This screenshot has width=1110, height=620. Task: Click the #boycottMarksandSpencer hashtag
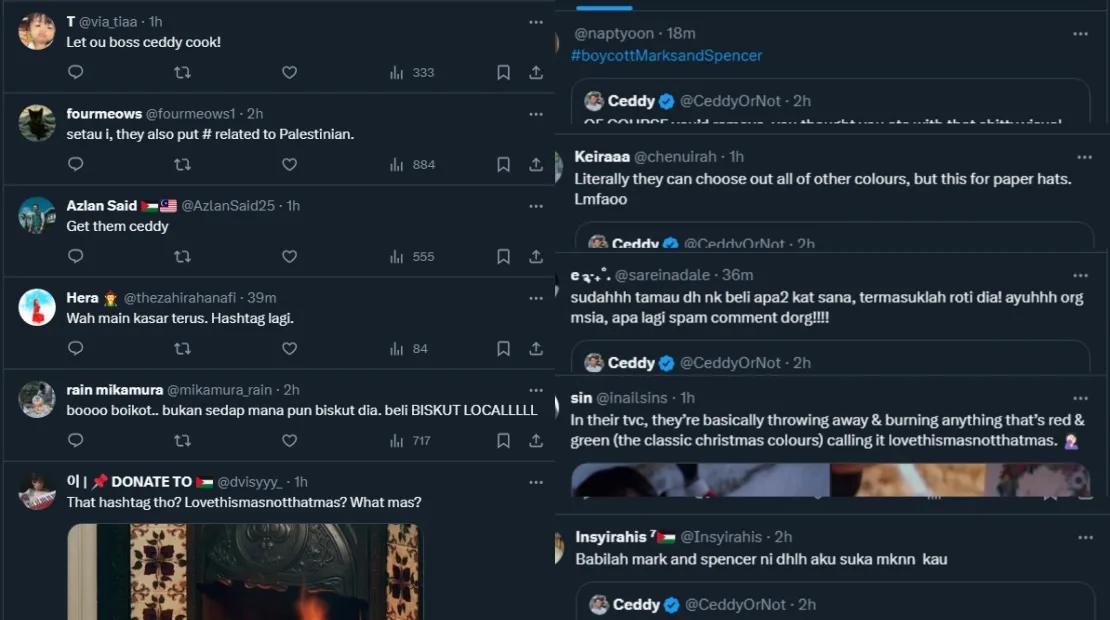(666, 56)
